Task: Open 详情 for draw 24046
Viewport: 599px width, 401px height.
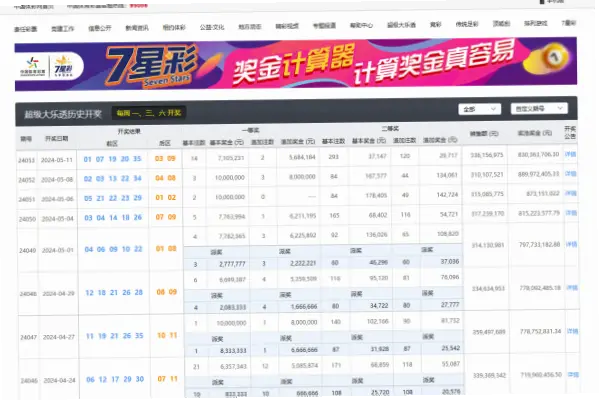Action: (573, 375)
